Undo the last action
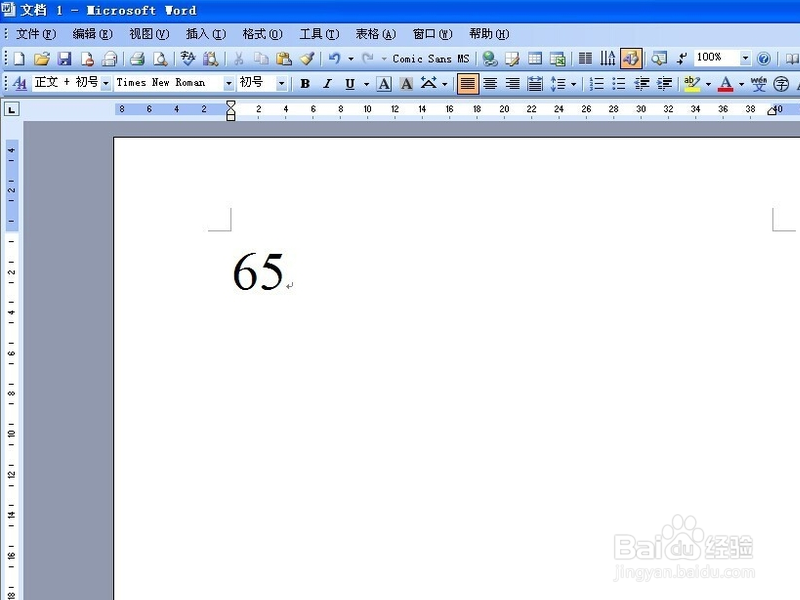 point(334,59)
